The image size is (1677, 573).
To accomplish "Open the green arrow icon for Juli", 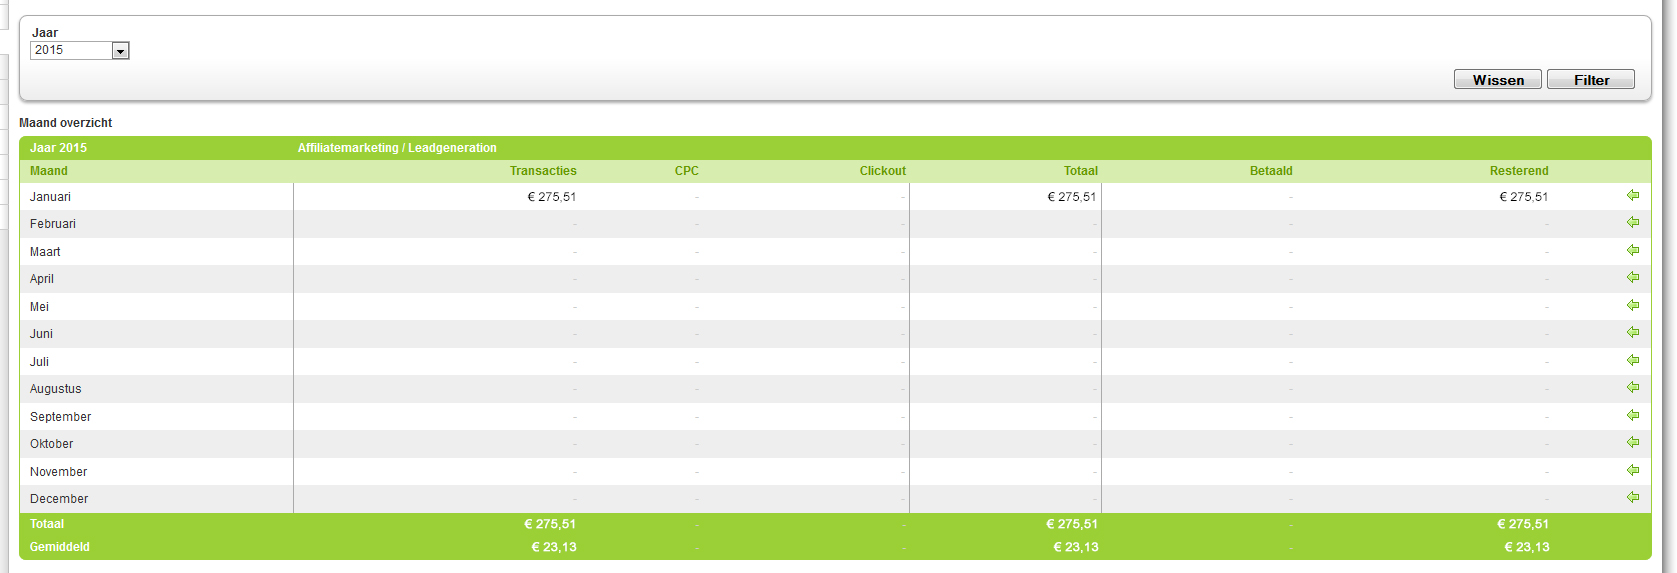I will point(1633,360).
